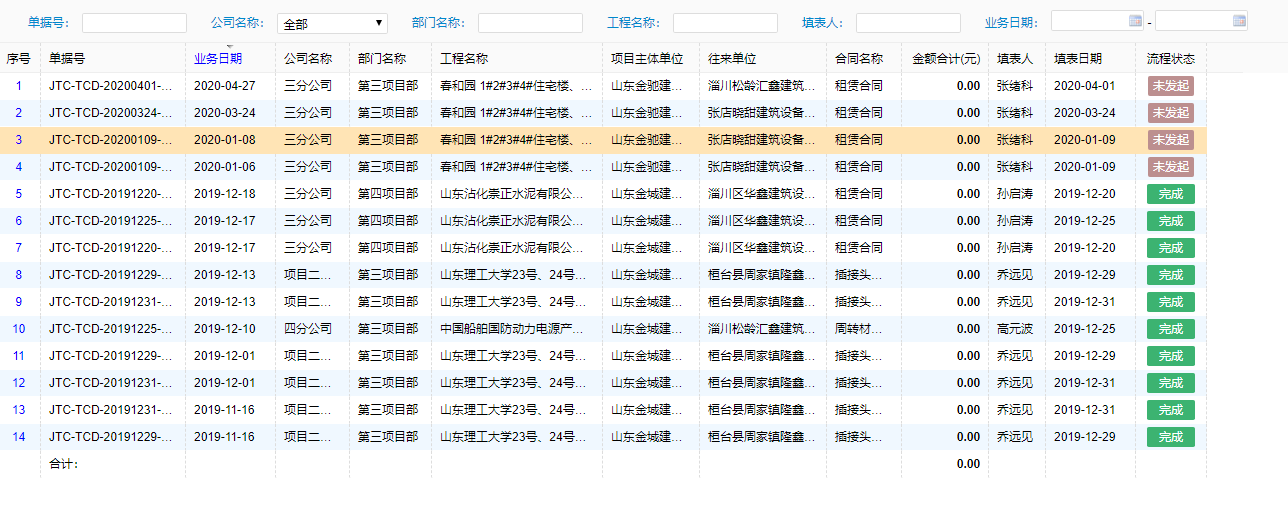Click 张店晓甜建筑设备… in row 2
Screen dimensions: 1288x532
click(x=762, y=113)
